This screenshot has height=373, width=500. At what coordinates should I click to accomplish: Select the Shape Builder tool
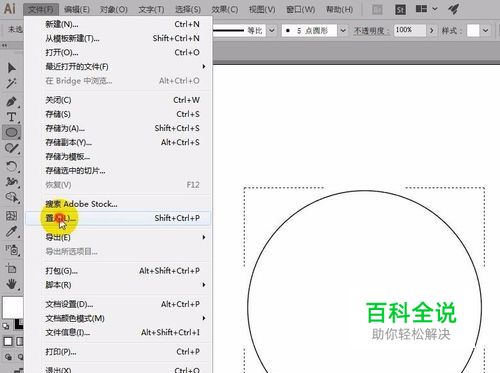pos(11,198)
